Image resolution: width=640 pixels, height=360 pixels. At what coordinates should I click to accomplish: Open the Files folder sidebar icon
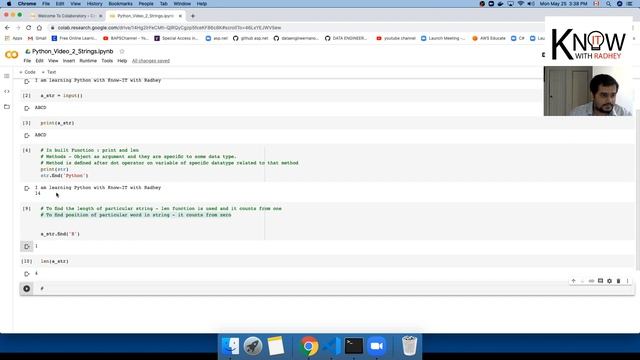tap(7, 107)
